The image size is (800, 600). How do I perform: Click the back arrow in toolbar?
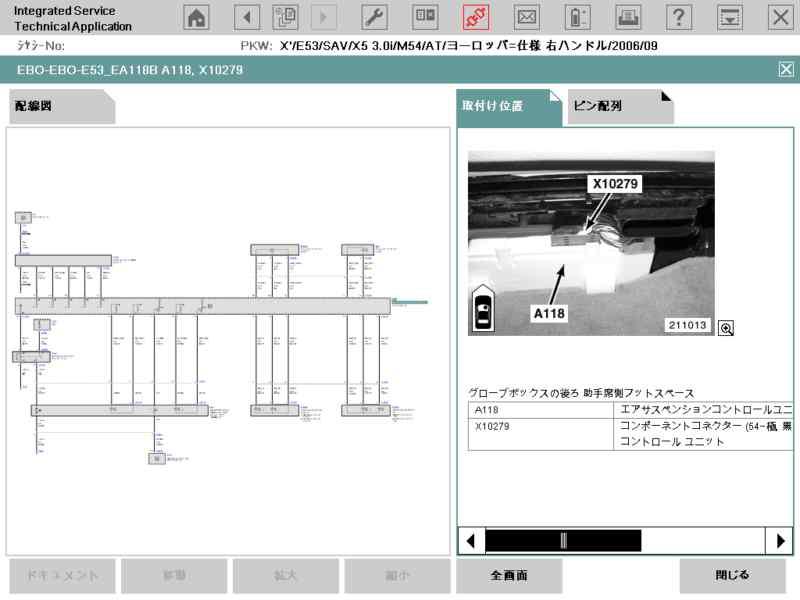[x=247, y=17]
